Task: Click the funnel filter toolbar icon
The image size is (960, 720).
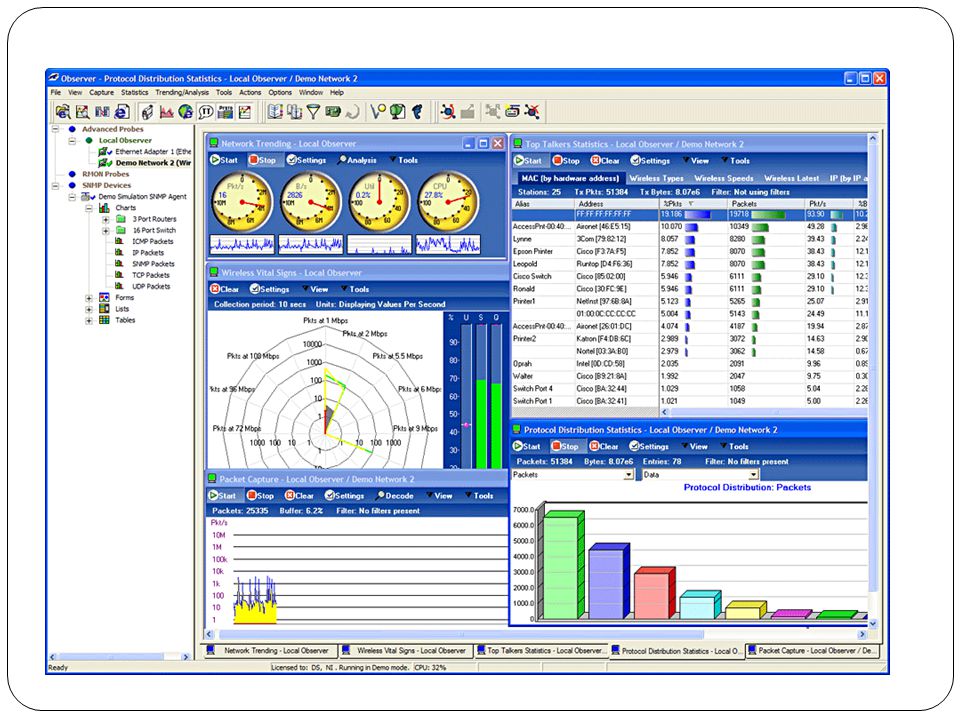Action: [x=313, y=111]
